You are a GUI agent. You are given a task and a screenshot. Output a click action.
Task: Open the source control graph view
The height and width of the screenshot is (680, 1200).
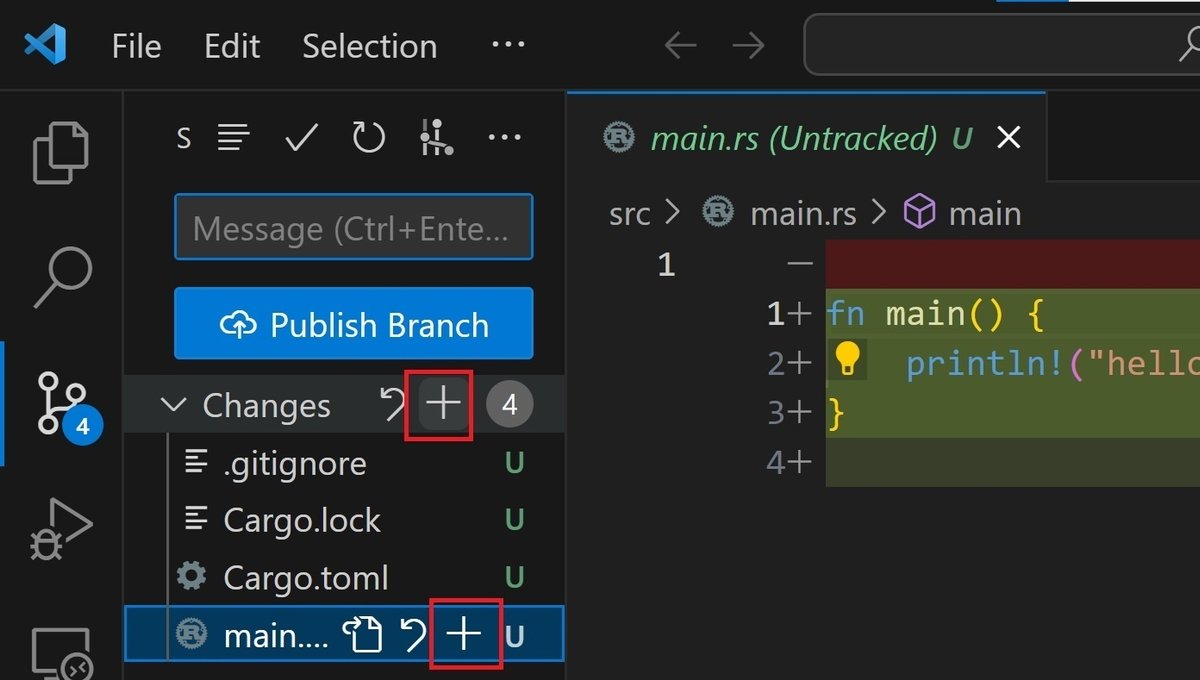pyautogui.click(x=437, y=137)
